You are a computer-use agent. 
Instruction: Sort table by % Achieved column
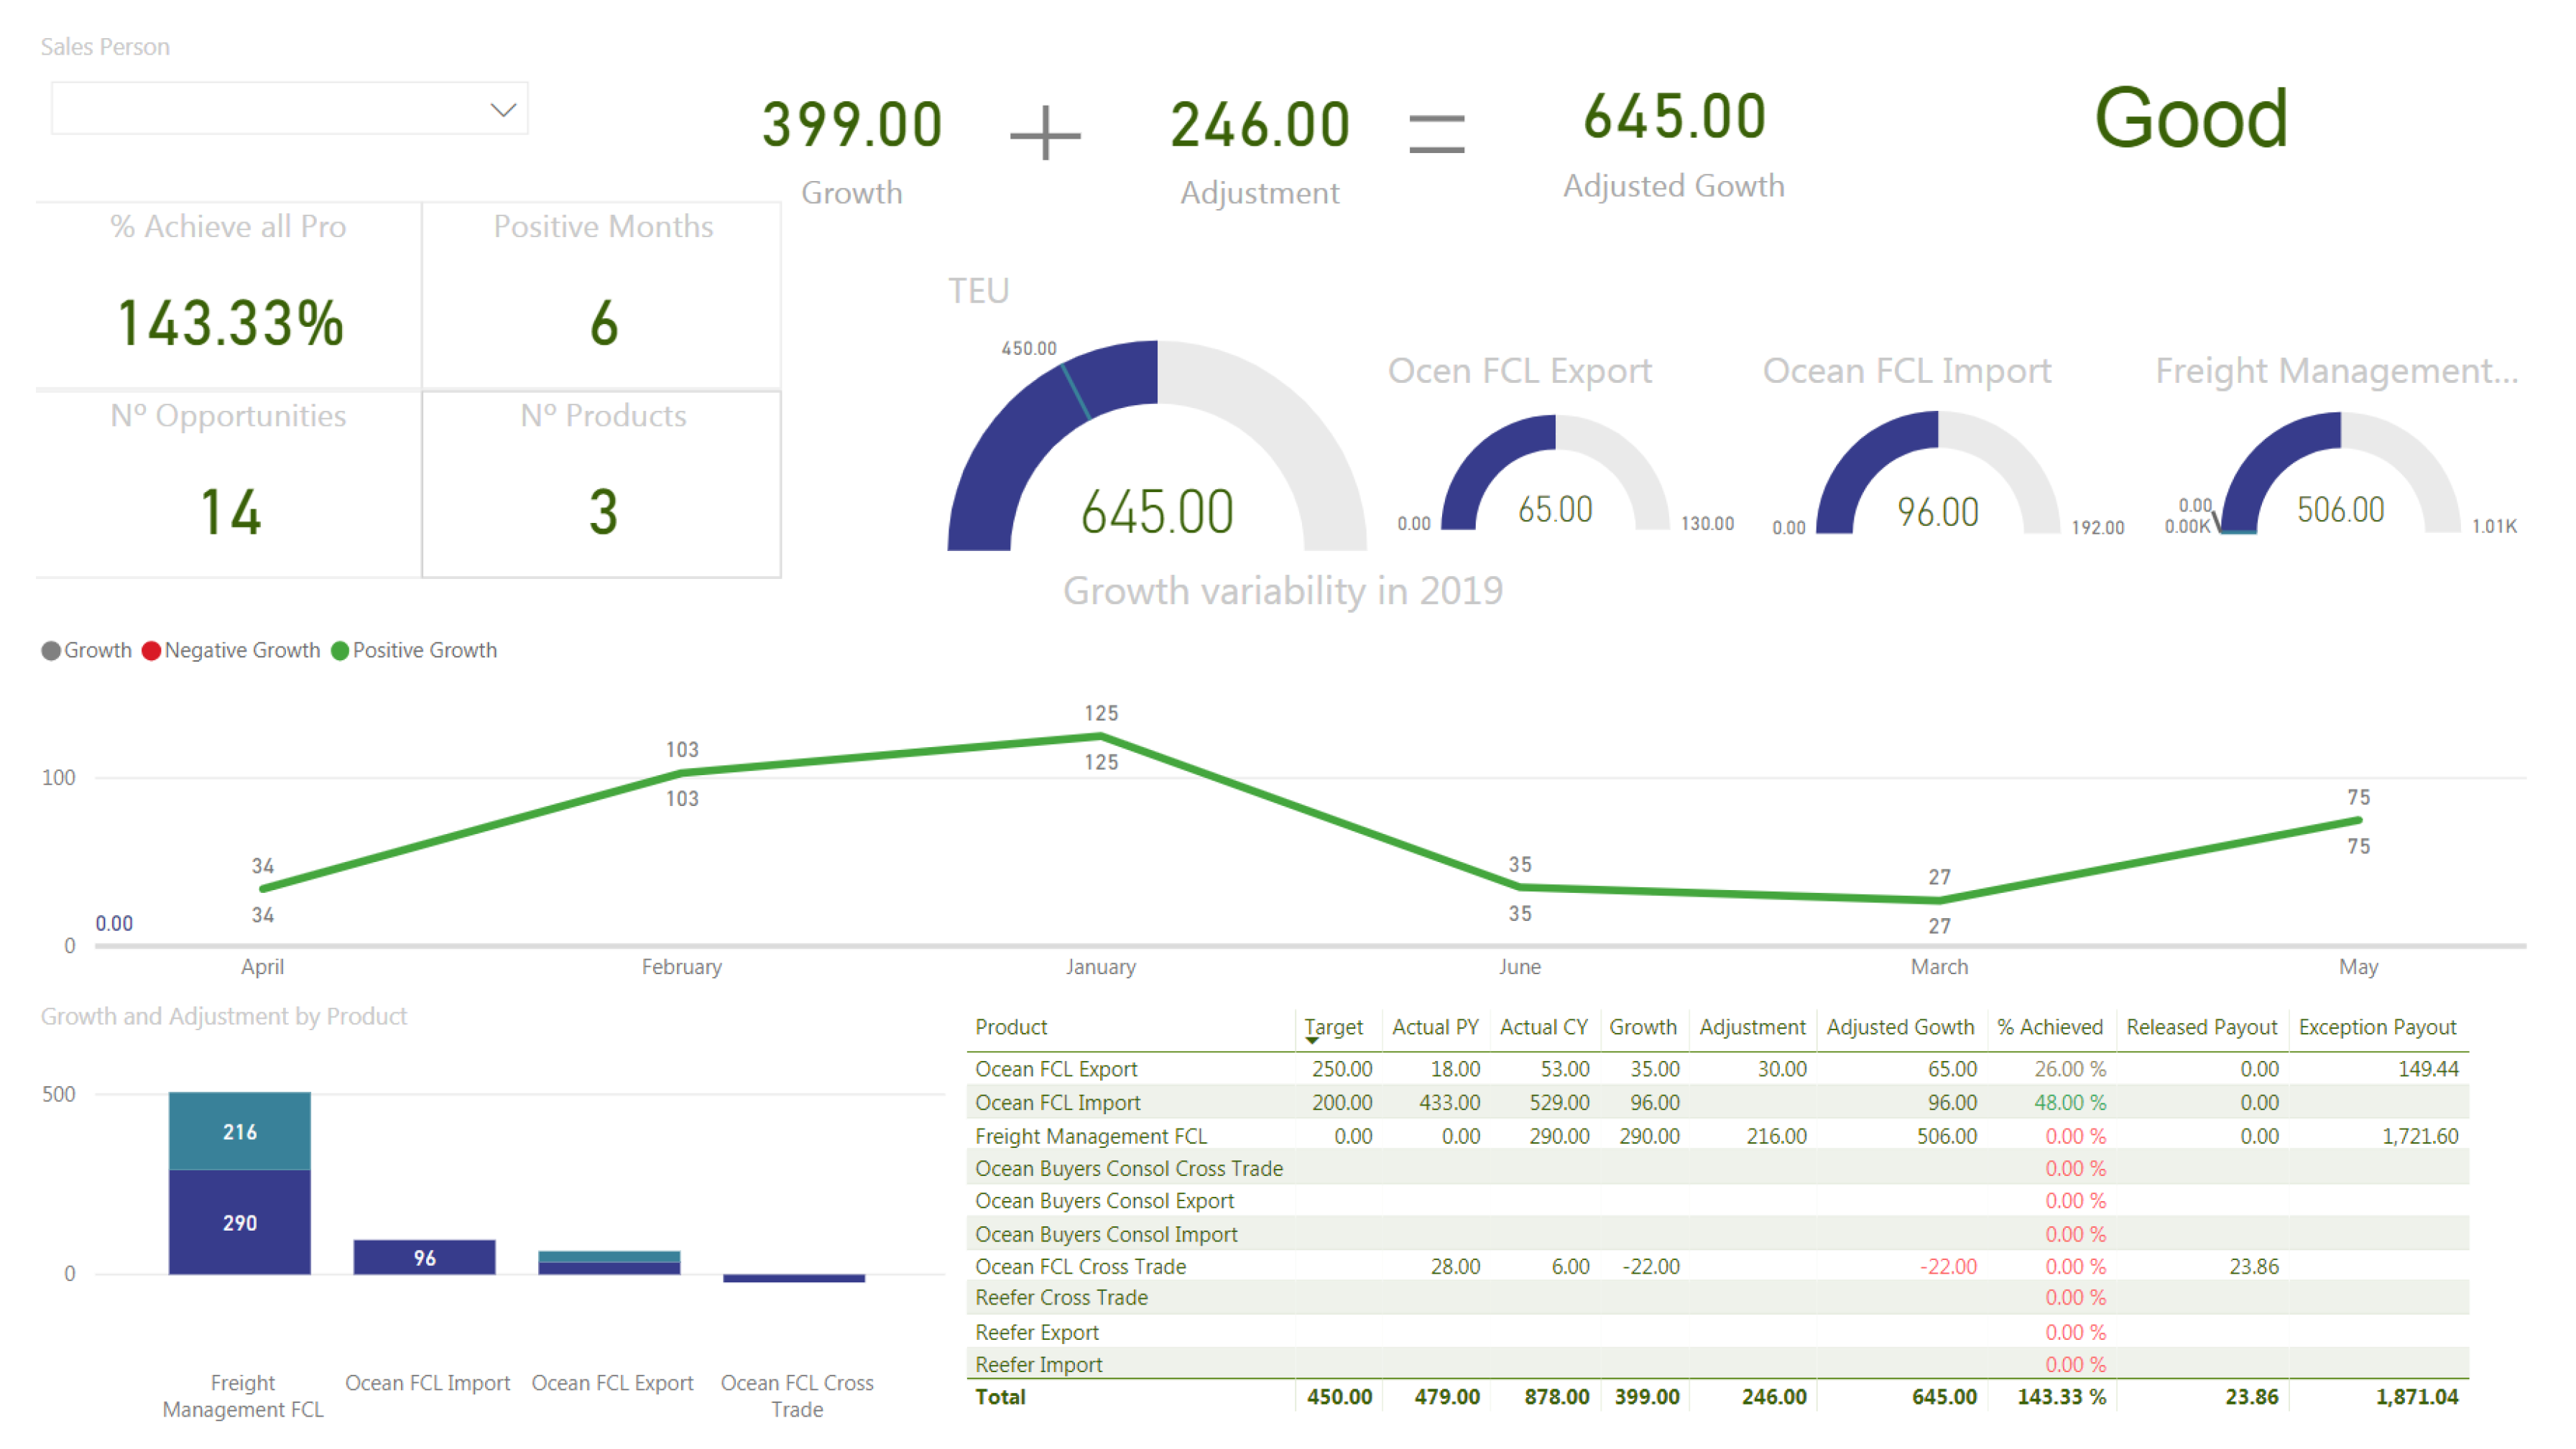tap(2049, 1027)
